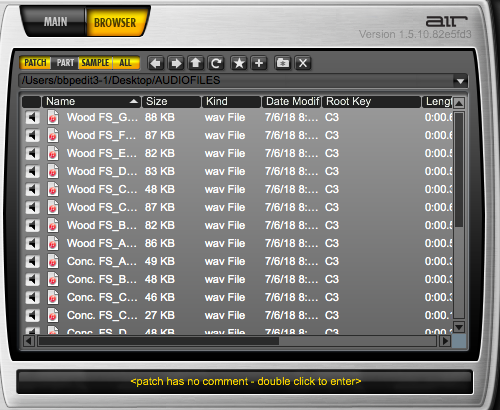Image resolution: width=500 pixels, height=410 pixels.
Task: Go up one folder level
Action: (x=196, y=63)
